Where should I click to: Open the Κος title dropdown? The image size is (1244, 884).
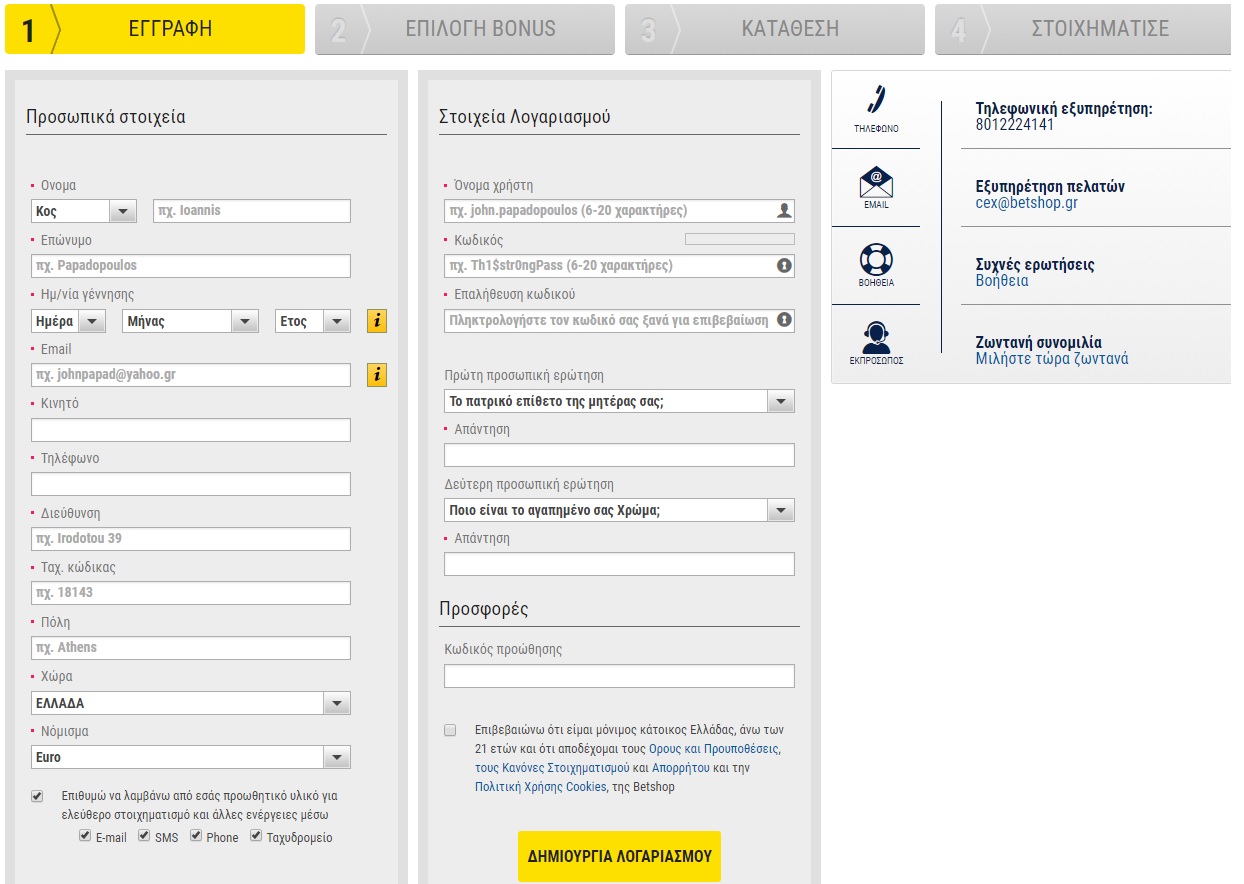point(84,211)
